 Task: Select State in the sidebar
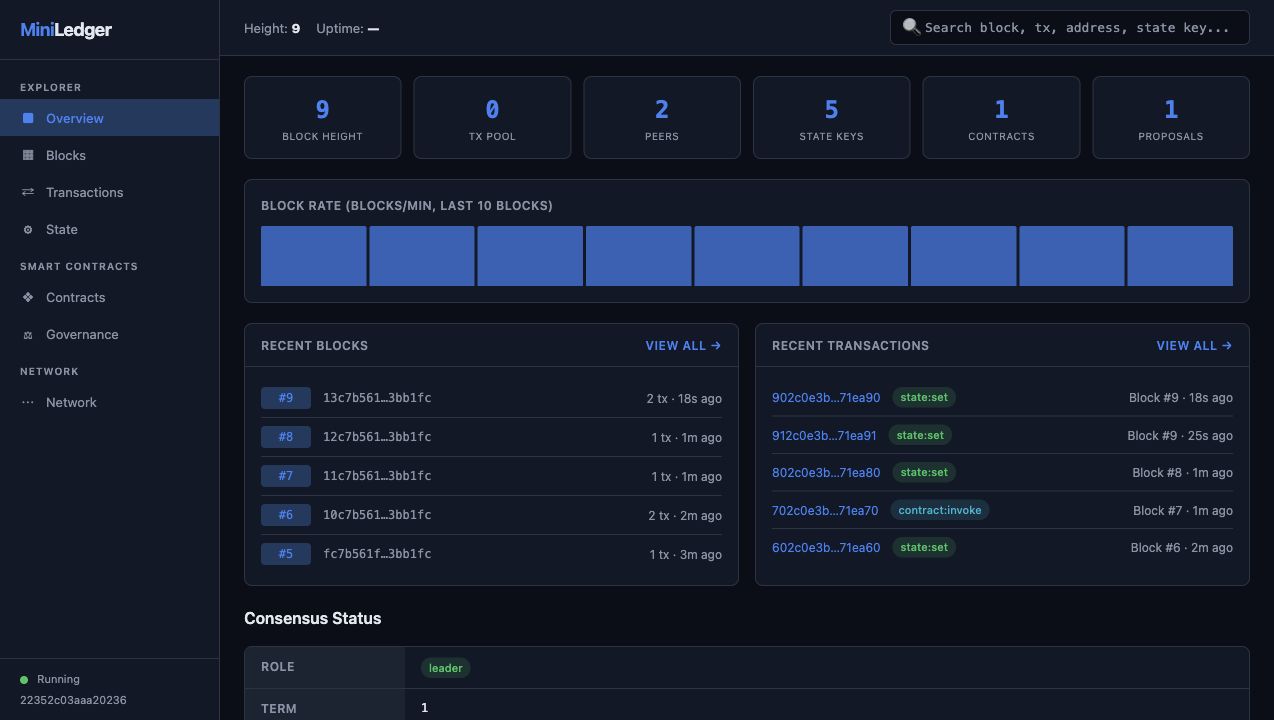(109, 229)
